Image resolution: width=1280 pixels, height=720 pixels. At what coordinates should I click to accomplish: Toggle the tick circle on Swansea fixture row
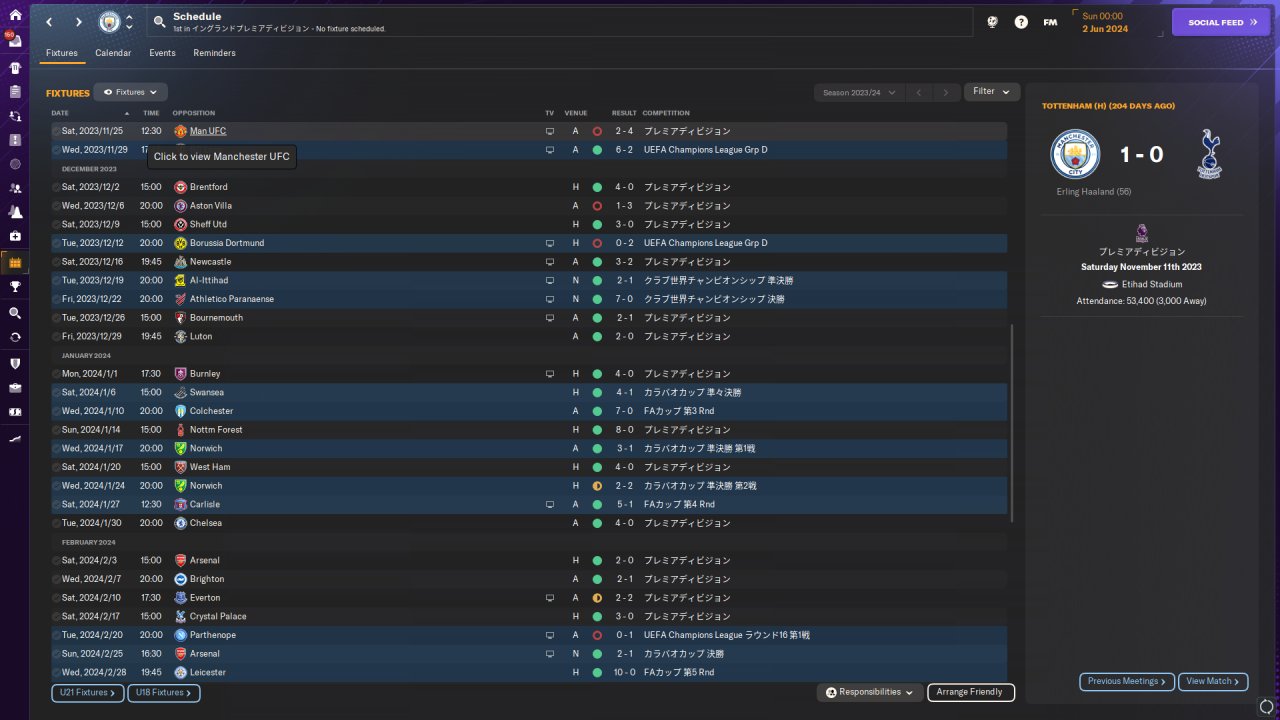click(x=57, y=393)
